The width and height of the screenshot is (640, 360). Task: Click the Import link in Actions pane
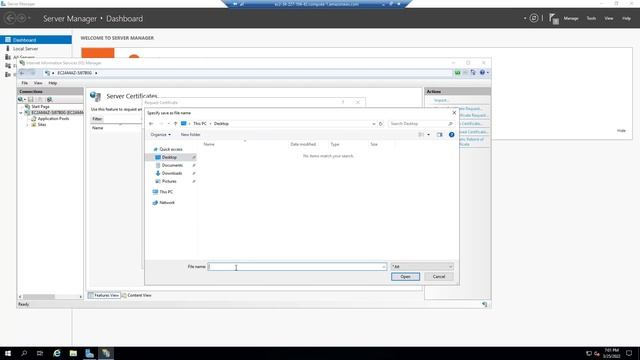click(x=441, y=100)
